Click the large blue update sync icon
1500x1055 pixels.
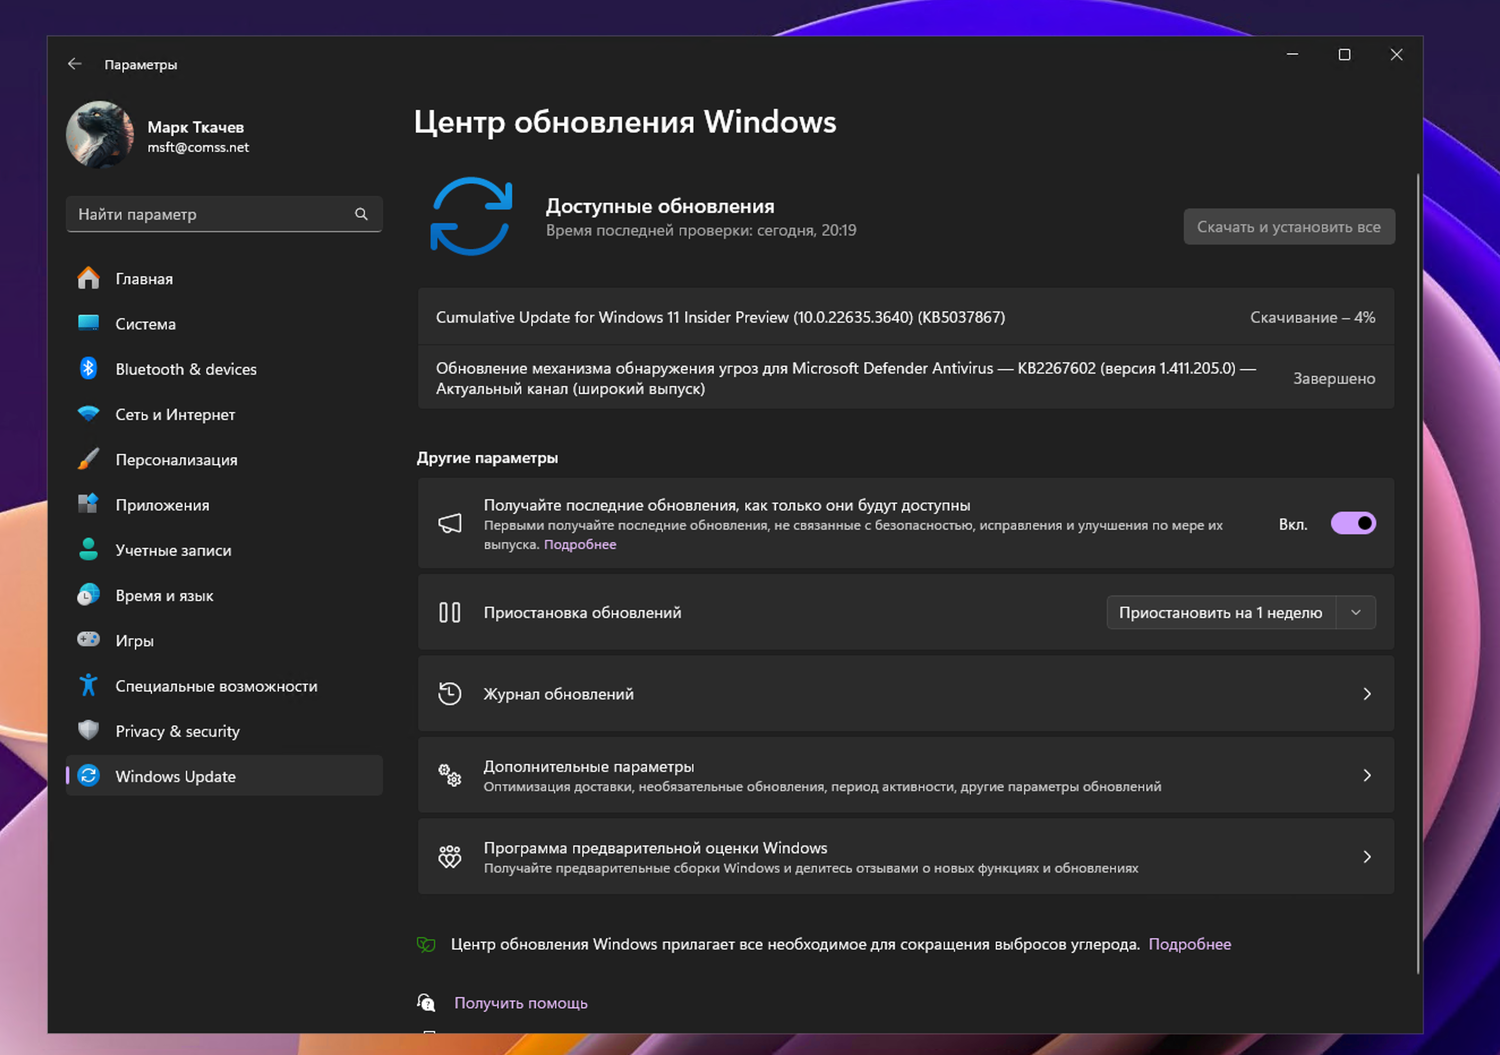pos(471,216)
